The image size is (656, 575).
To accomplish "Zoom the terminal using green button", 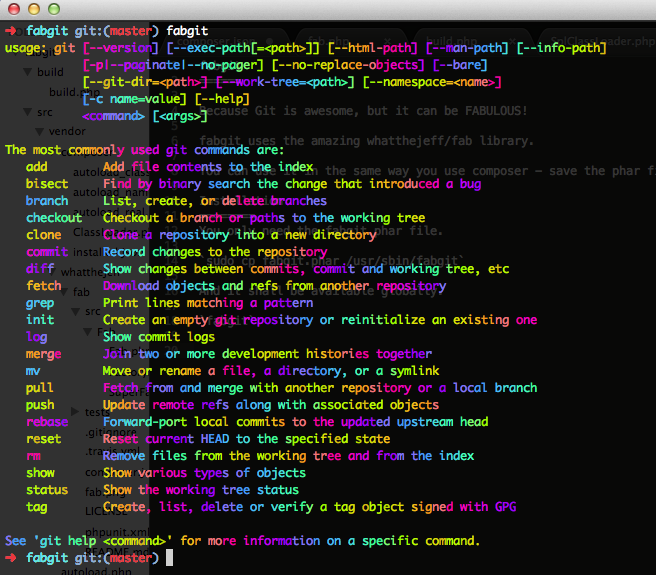I will pyautogui.click(x=54, y=9).
